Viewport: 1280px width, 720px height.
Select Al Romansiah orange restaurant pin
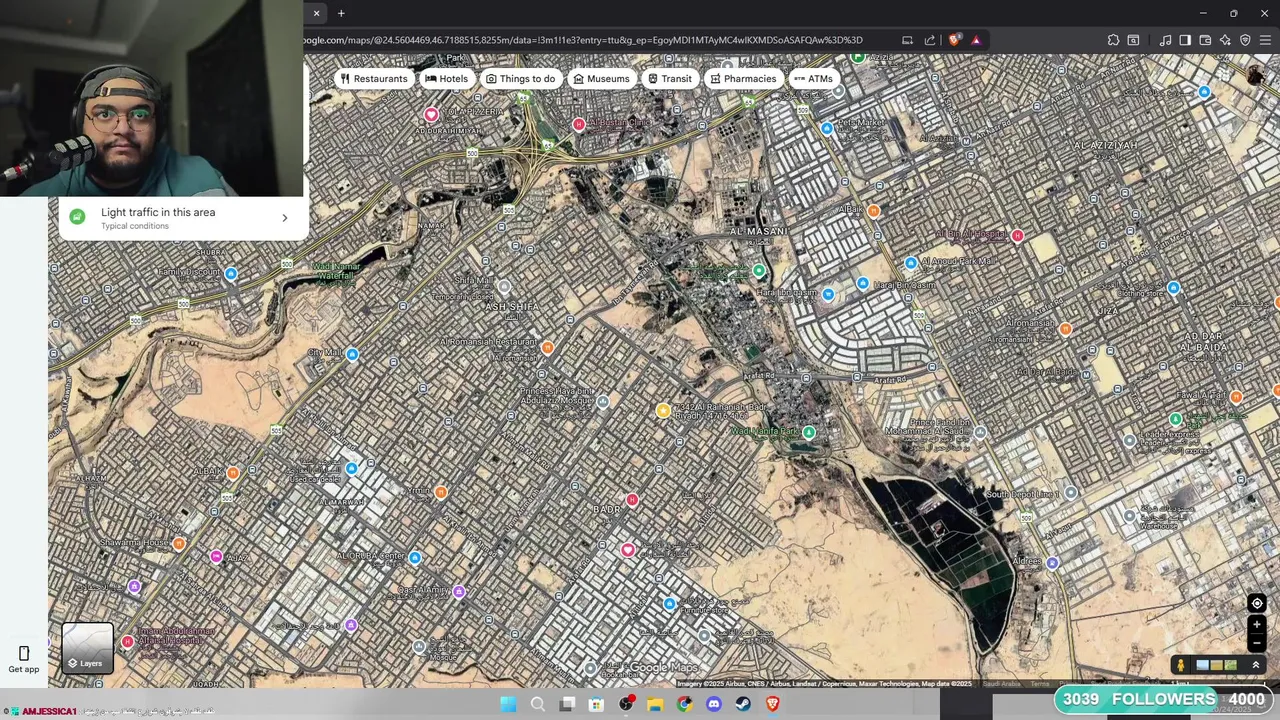(x=547, y=347)
